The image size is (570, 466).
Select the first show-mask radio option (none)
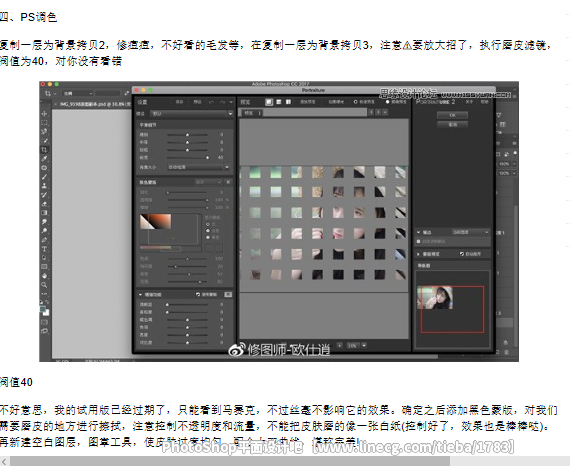click(208, 224)
